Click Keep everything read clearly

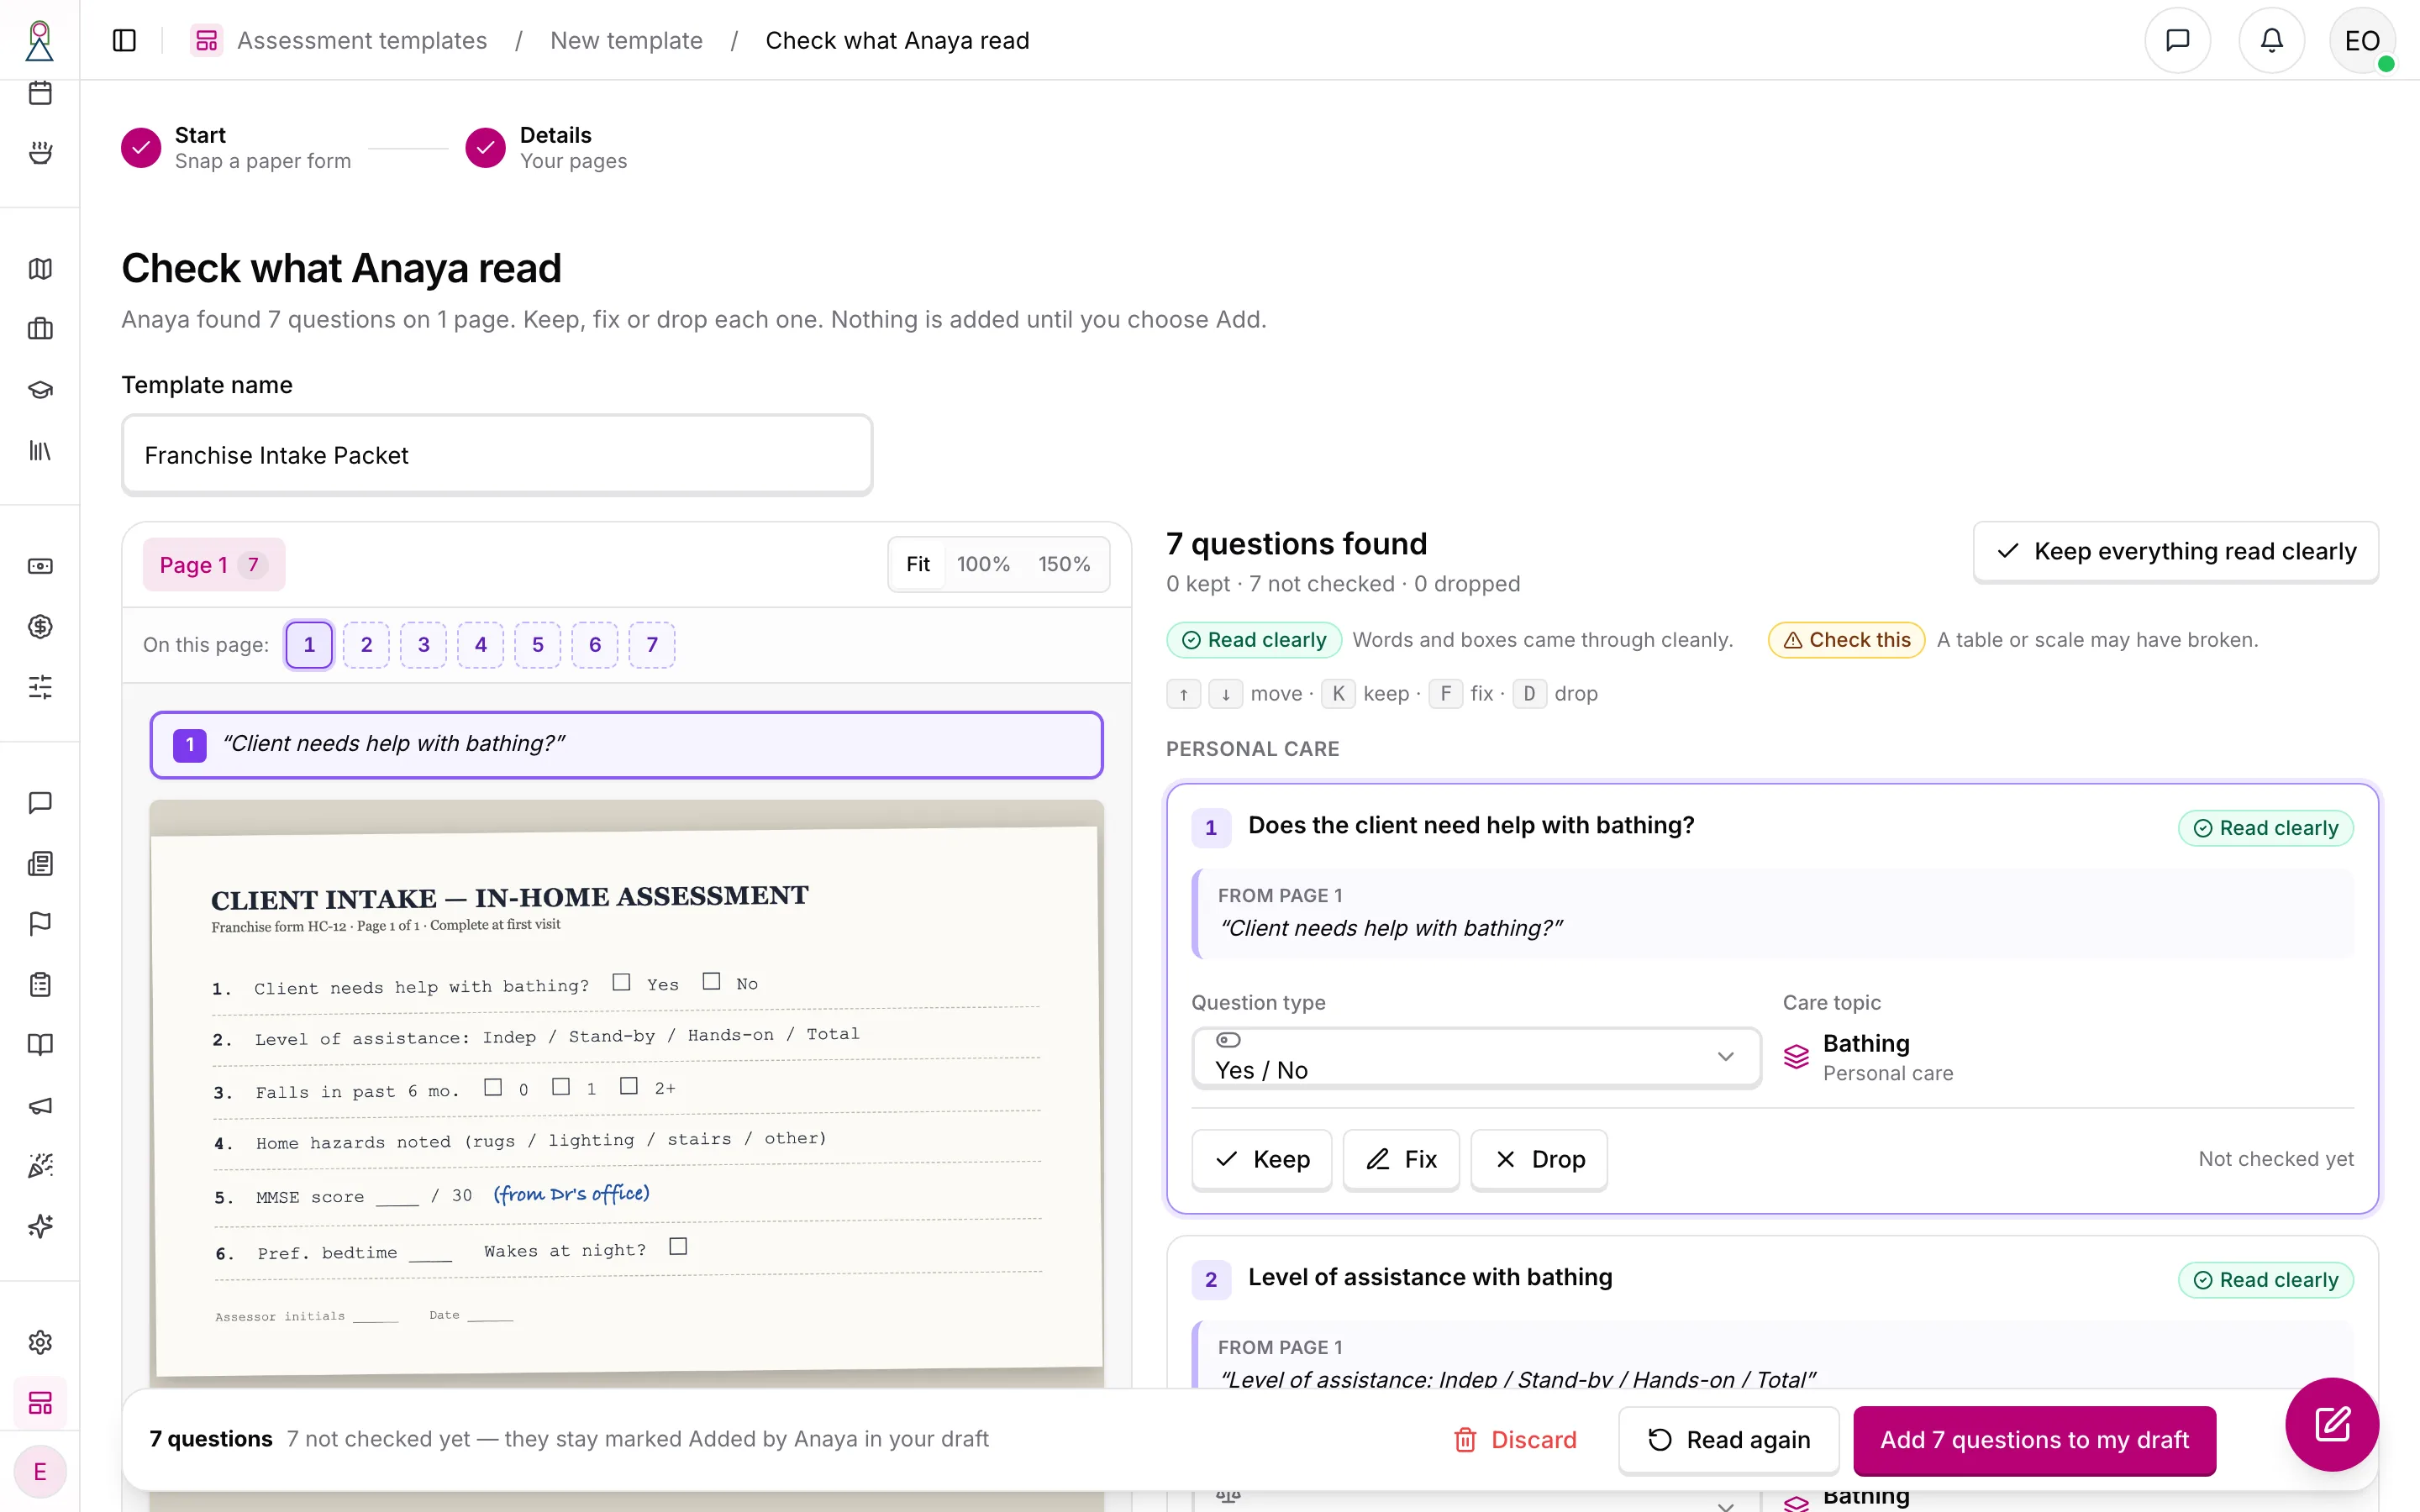pyautogui.click(x=2175, y=552)
